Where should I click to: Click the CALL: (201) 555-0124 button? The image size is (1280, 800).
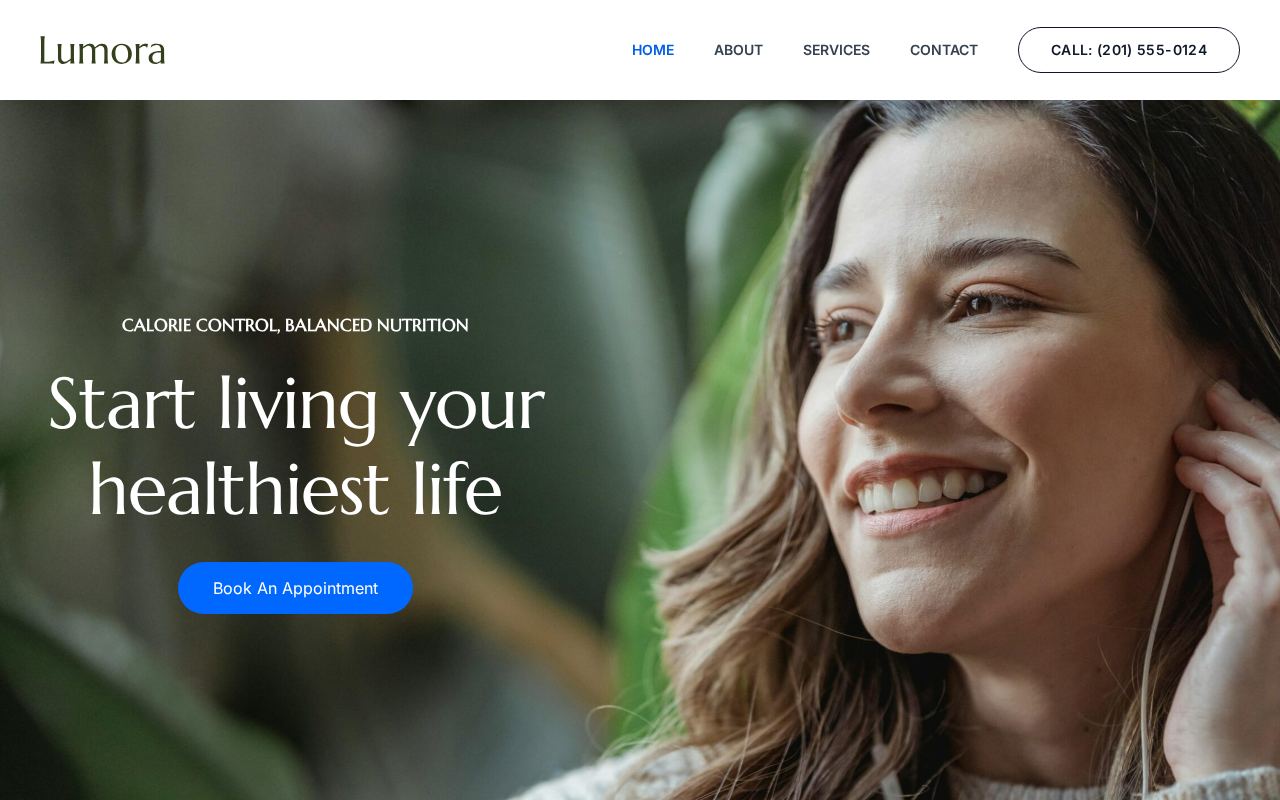[1129, 50]
